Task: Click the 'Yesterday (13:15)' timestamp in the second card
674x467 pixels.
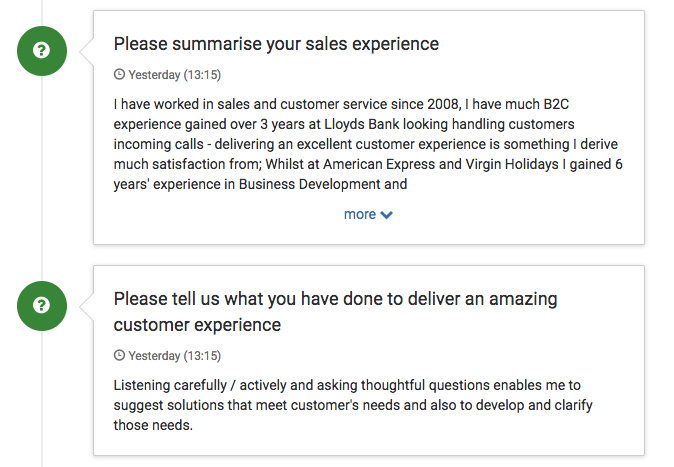Action: coord(175,356)
